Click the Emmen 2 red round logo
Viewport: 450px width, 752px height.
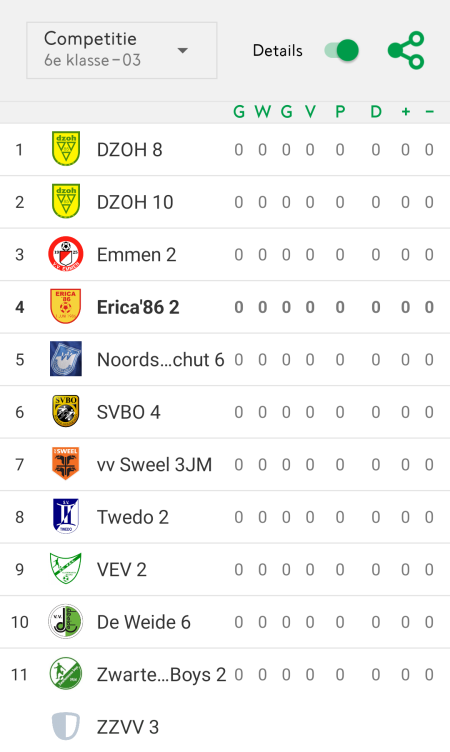66,254
